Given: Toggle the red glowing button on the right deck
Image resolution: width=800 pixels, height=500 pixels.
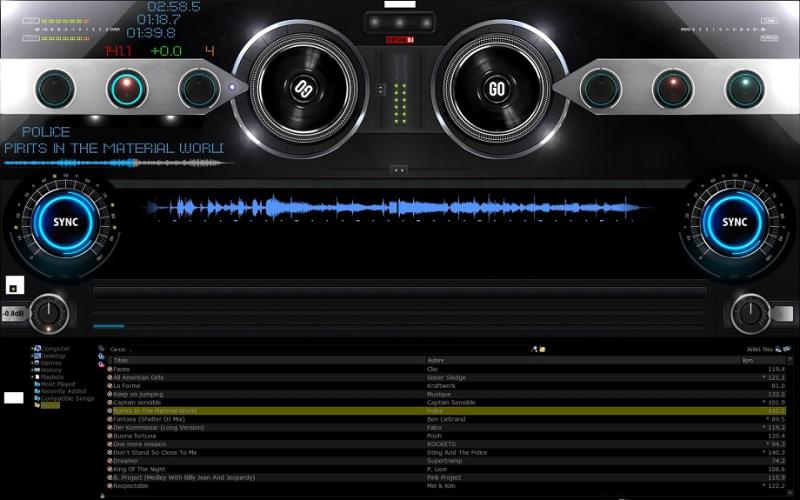Looking at the screenshot, I should (x=673, y=89).
